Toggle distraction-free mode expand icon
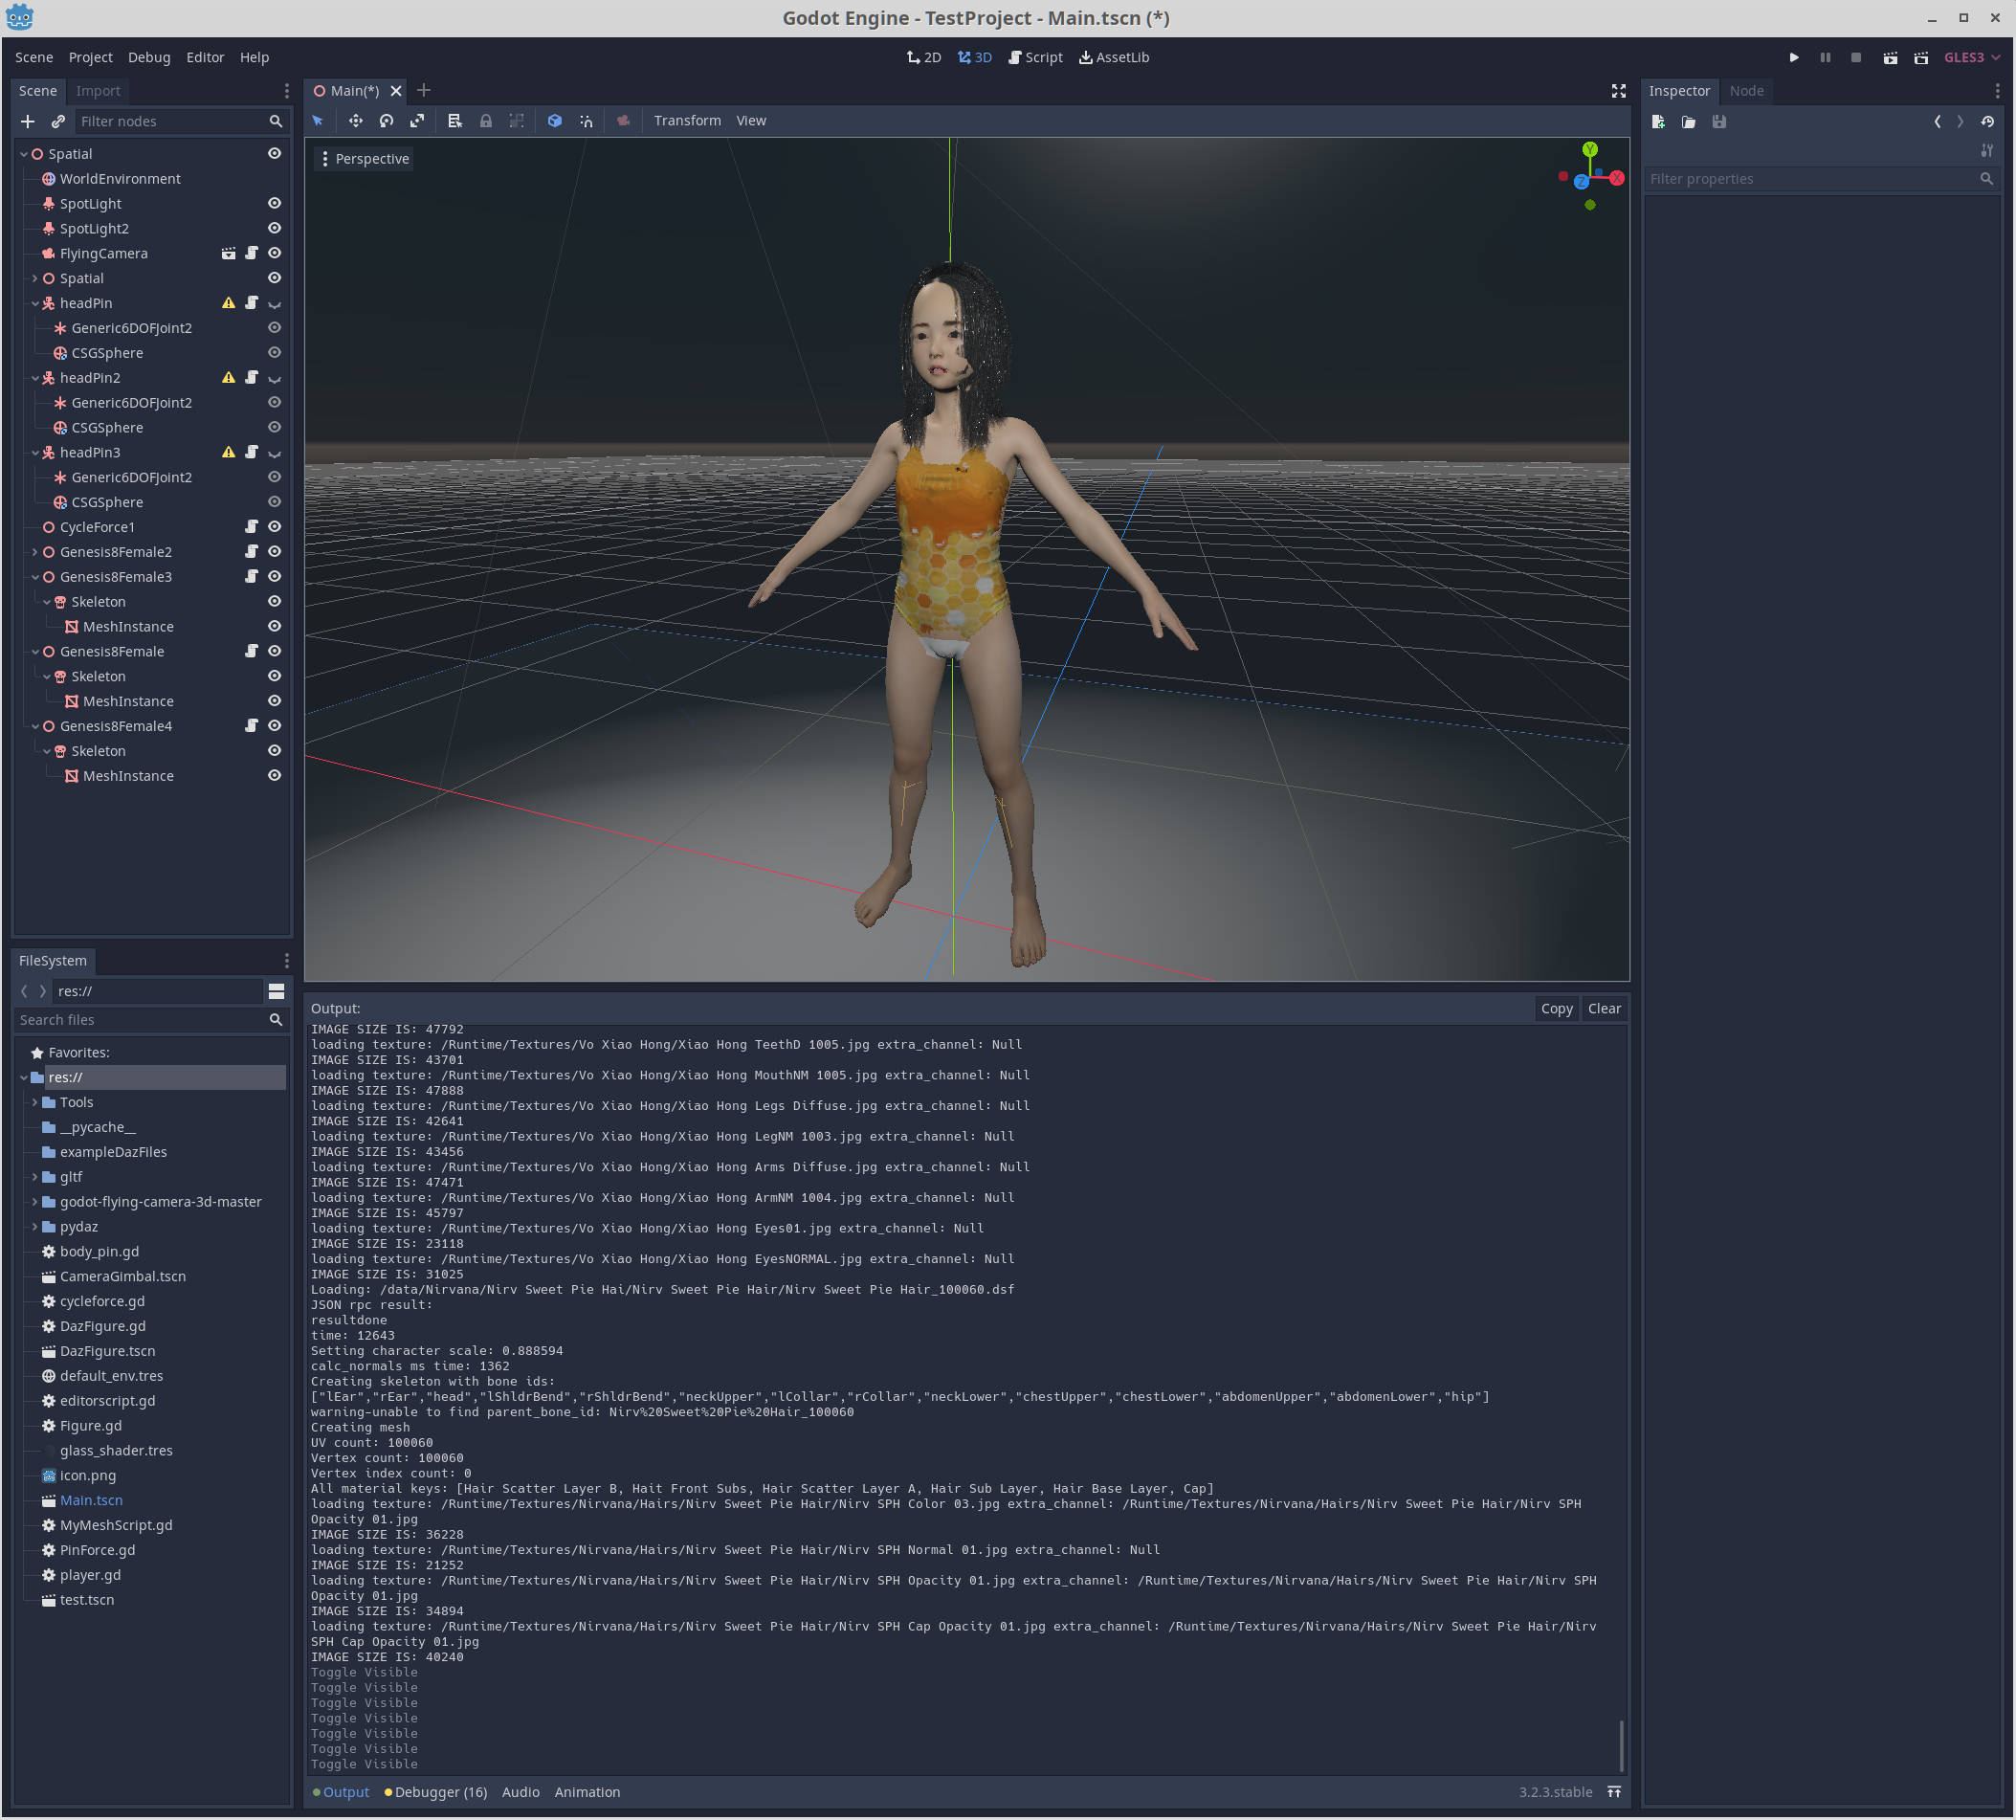Viewport: 2016px width, 1820px height. coord(1618,91)
